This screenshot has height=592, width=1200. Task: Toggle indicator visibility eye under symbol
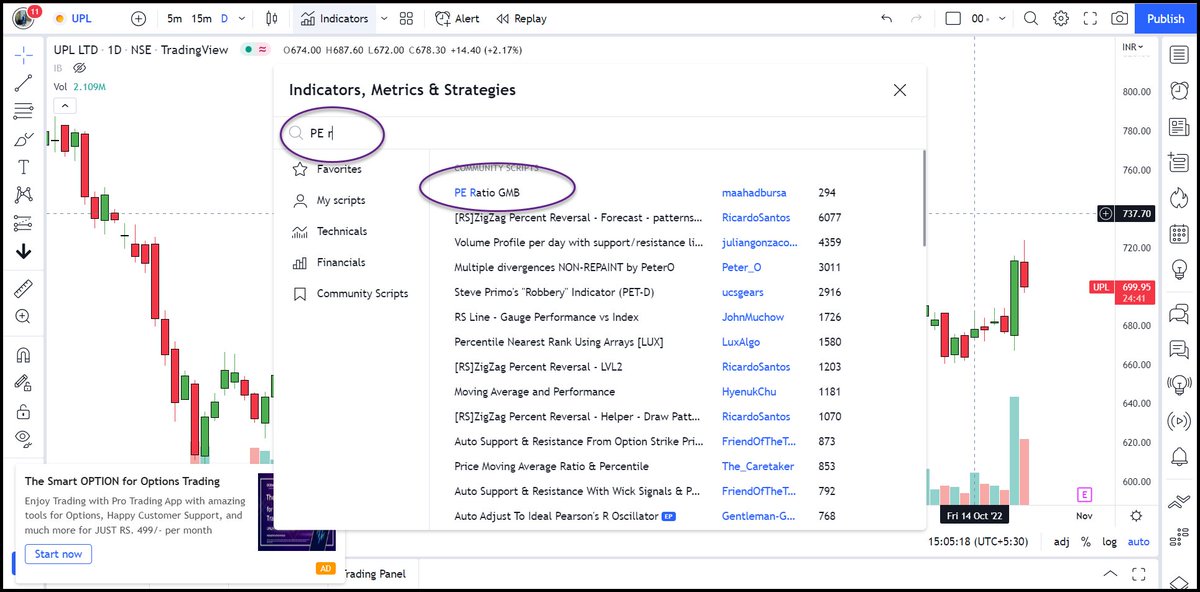pyautogui.click(x=79, y=68)
